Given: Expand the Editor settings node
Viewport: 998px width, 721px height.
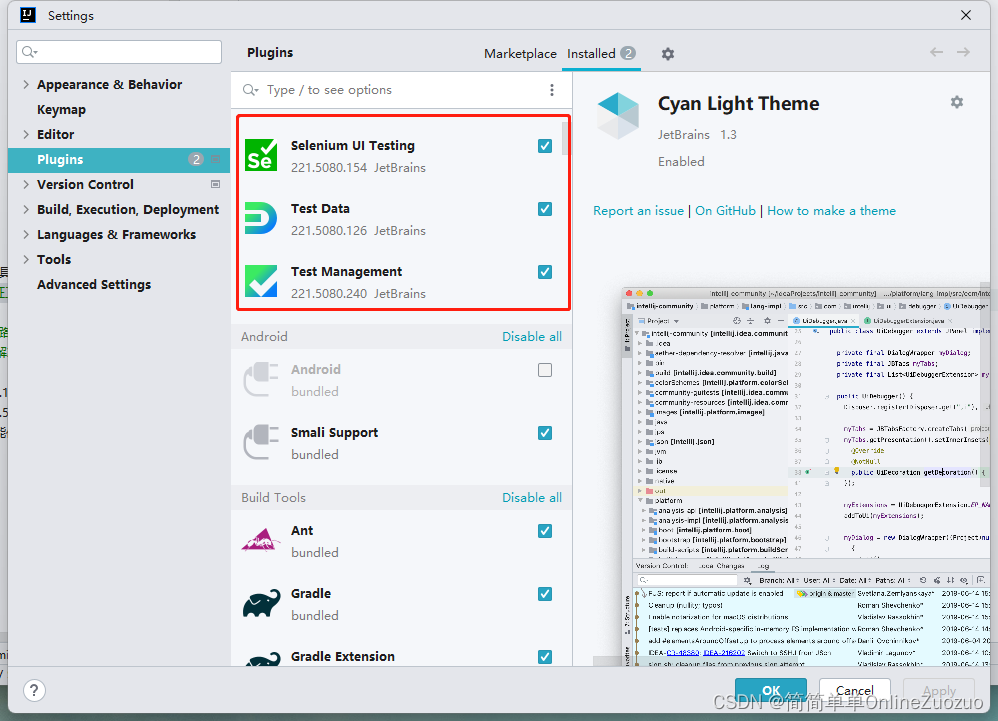Looking at the screenshot, I should (x=26, y=134).
